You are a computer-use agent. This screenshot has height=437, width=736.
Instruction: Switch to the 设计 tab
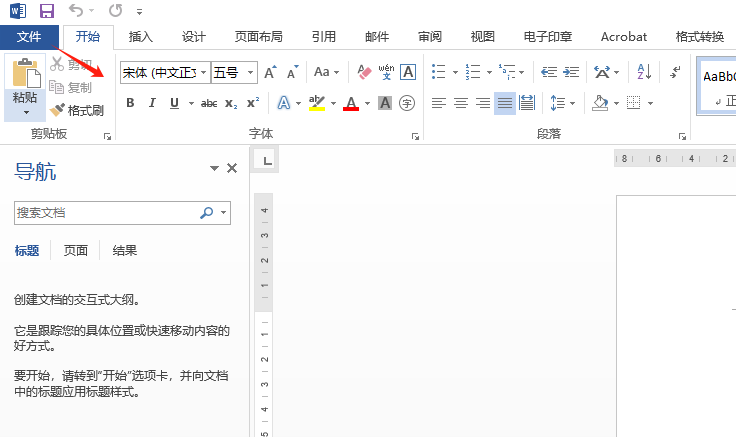pos(194,37)
